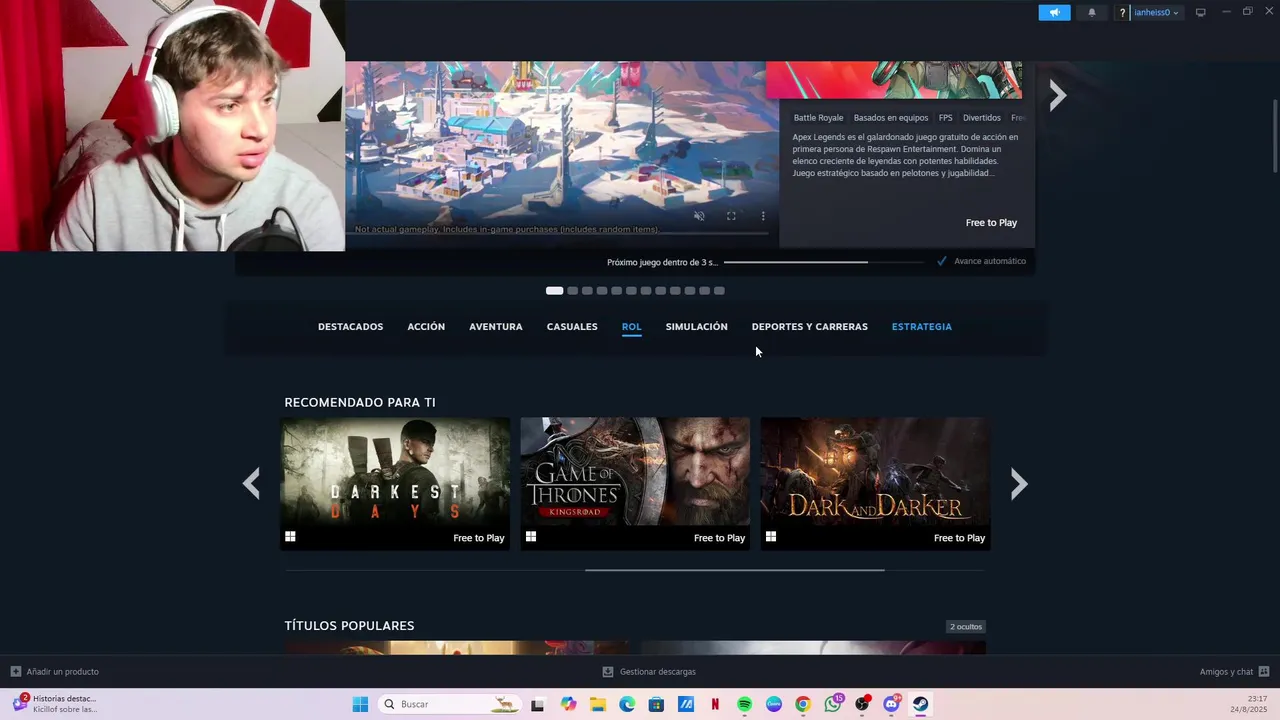Click the Steam taskbar icon

coord(921,704)
